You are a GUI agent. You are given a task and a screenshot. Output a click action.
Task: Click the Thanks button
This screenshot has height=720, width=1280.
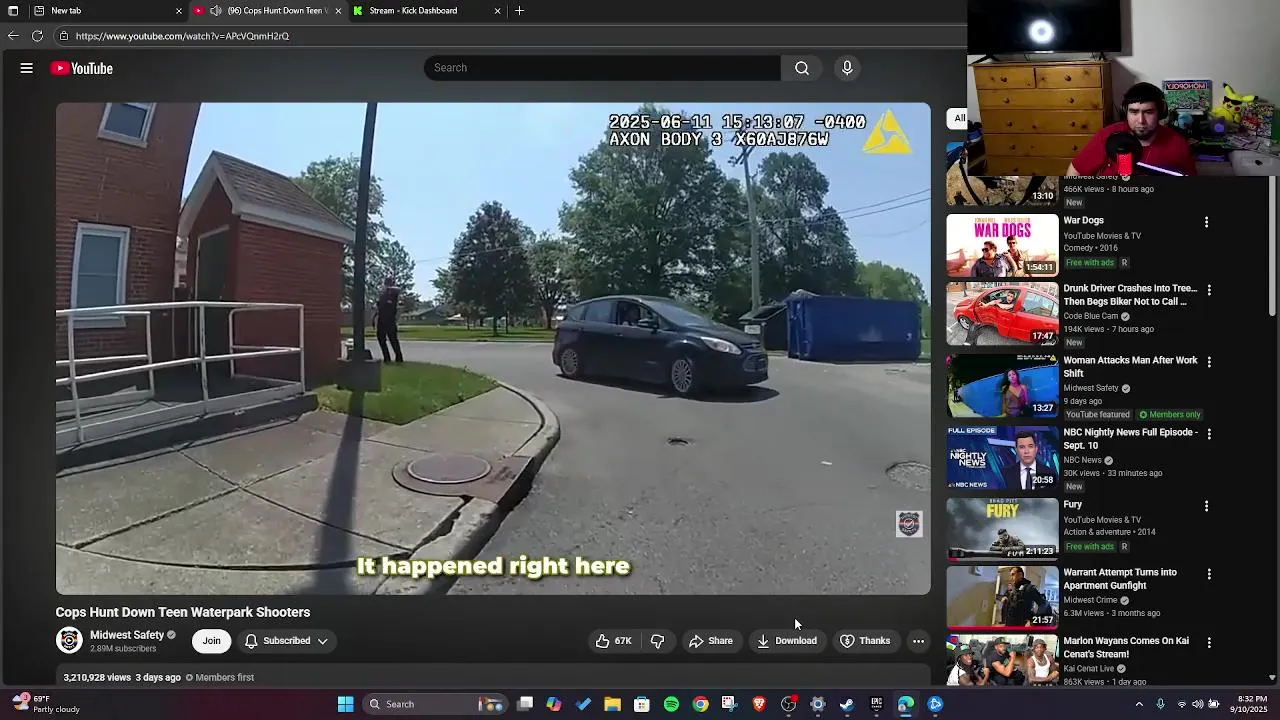pyautogui.click(x=865, y=641)
